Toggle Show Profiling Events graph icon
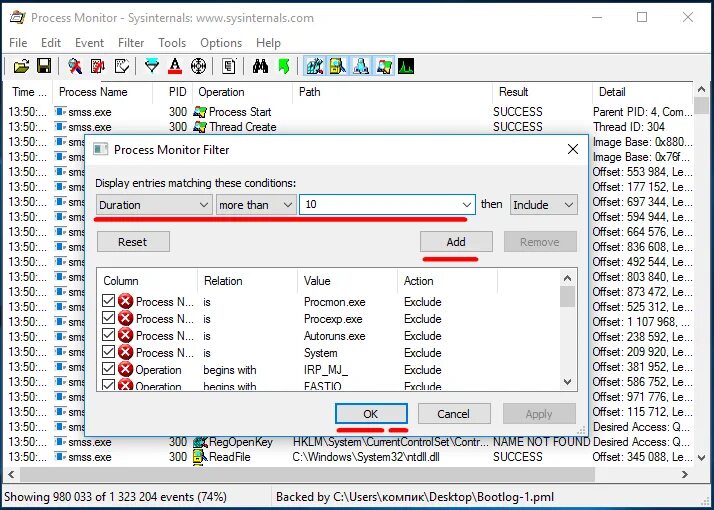 pyautogui.click(x=406, y=66)
